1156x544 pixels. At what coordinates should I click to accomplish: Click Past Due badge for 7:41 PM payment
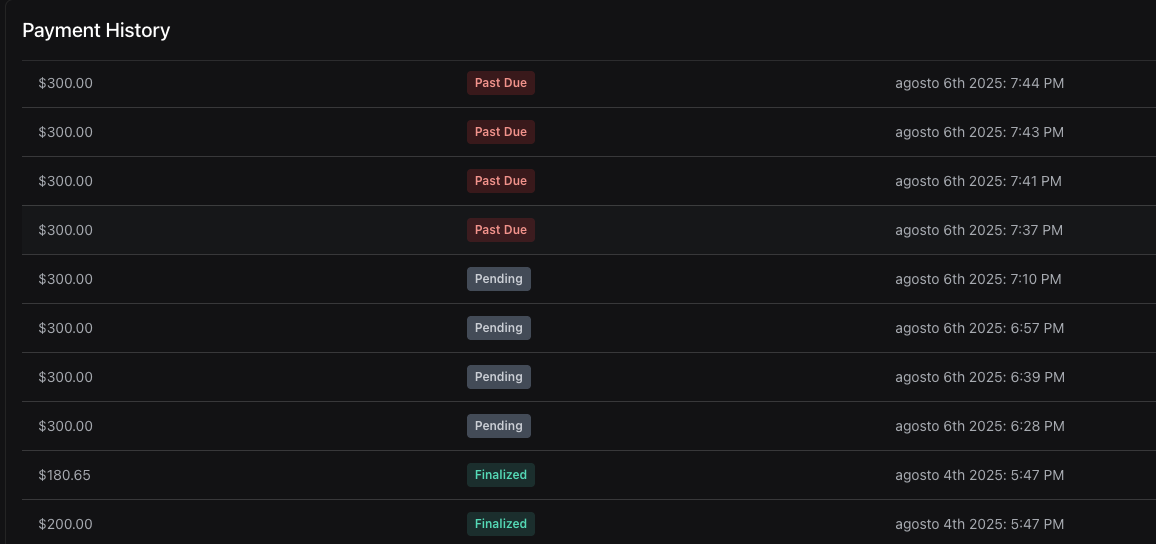point(500,181)
